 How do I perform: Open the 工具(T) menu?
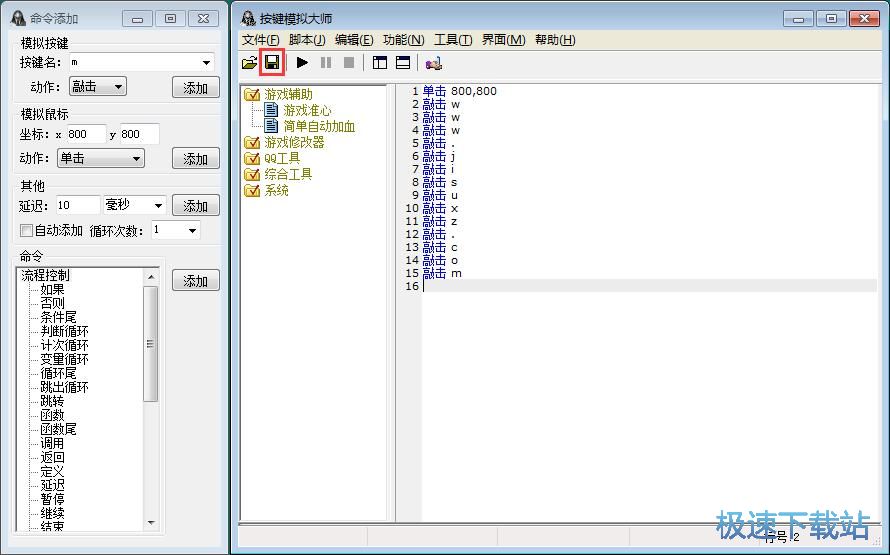click(453, 40)
